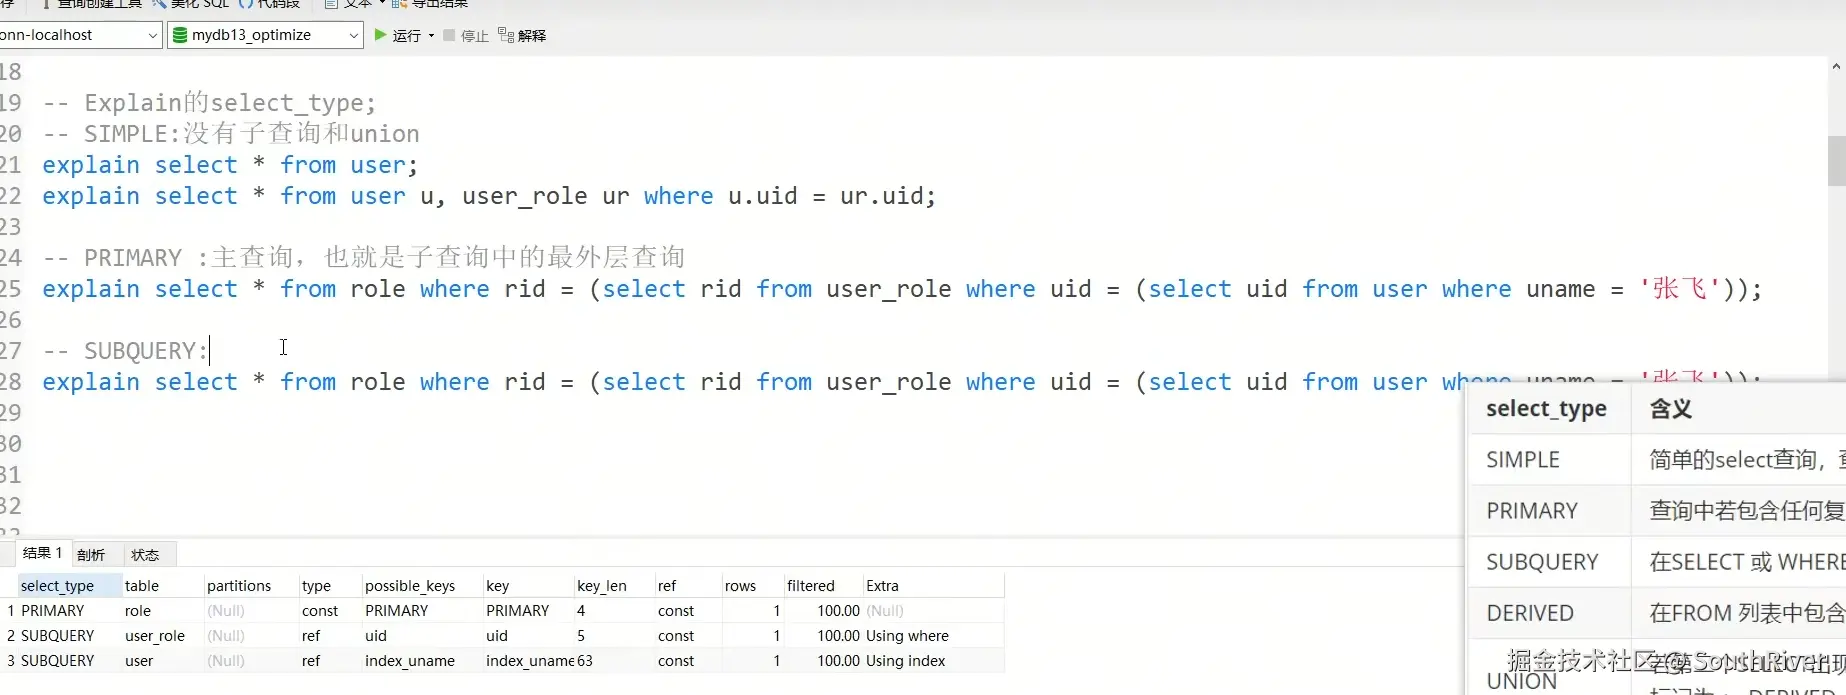Run the query with the green play icon

pyautogui.click(x=381, y=35)
